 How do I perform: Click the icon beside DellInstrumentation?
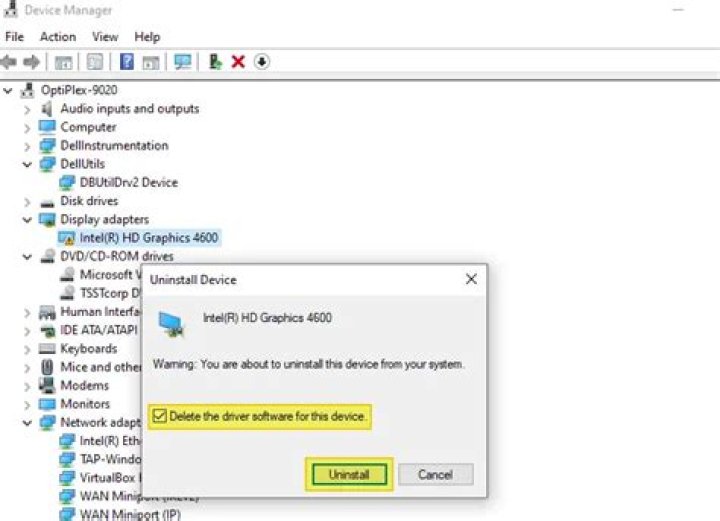[x=47, y=146]
